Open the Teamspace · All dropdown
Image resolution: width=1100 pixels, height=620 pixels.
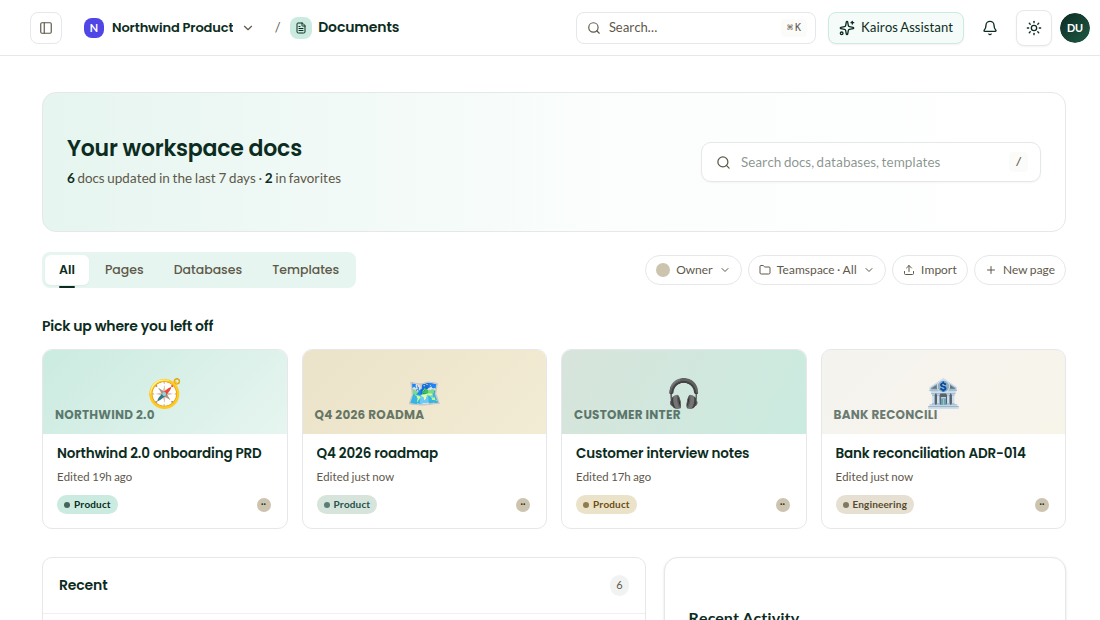click(817, 270)
